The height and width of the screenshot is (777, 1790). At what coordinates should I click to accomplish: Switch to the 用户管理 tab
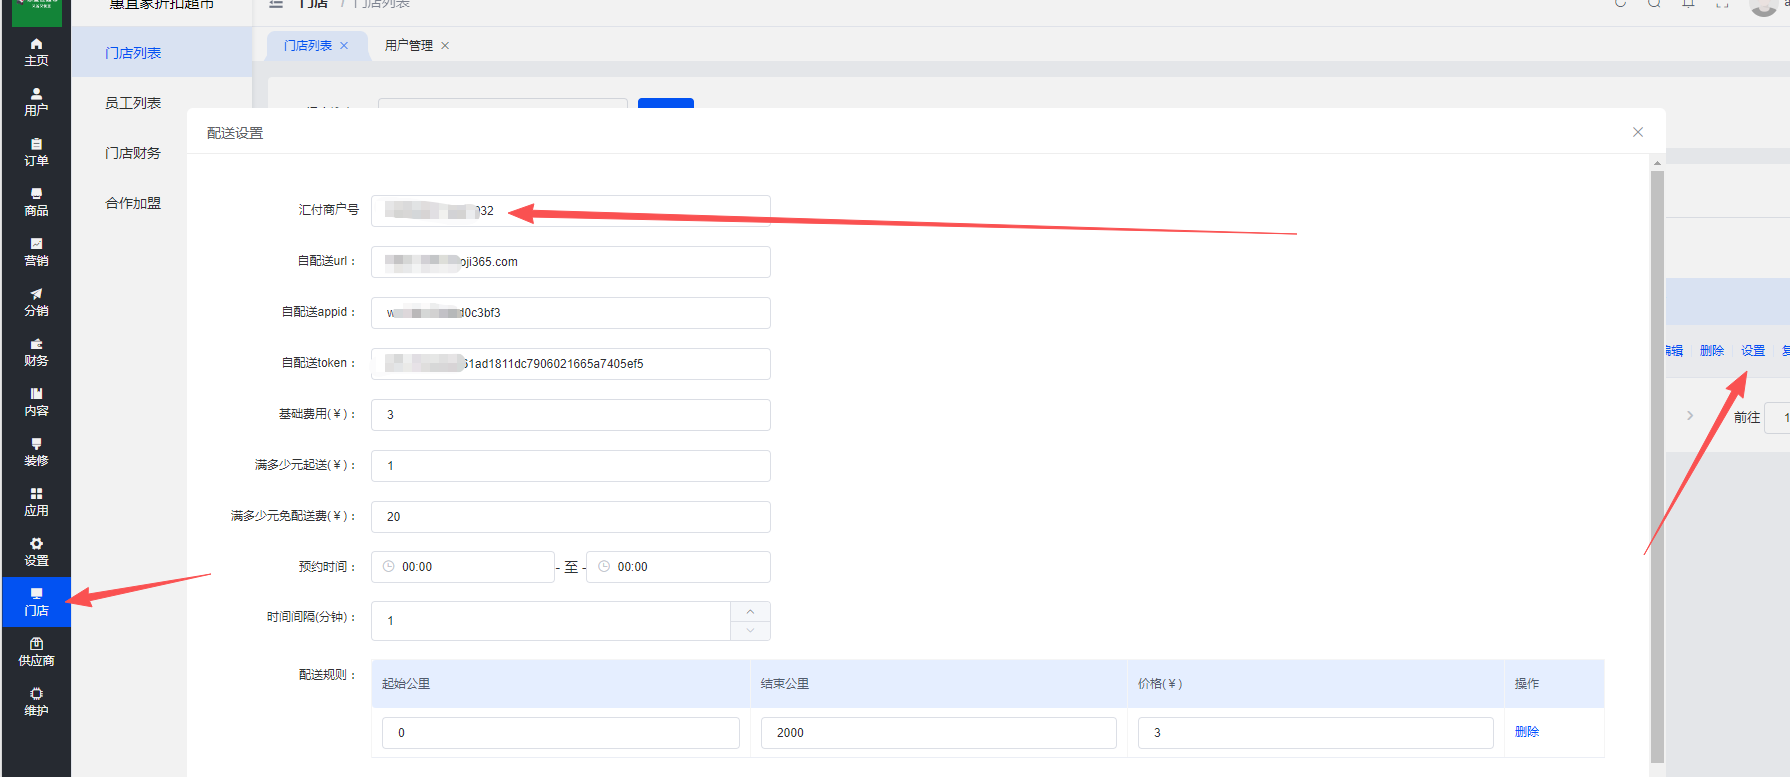[409, 46]
